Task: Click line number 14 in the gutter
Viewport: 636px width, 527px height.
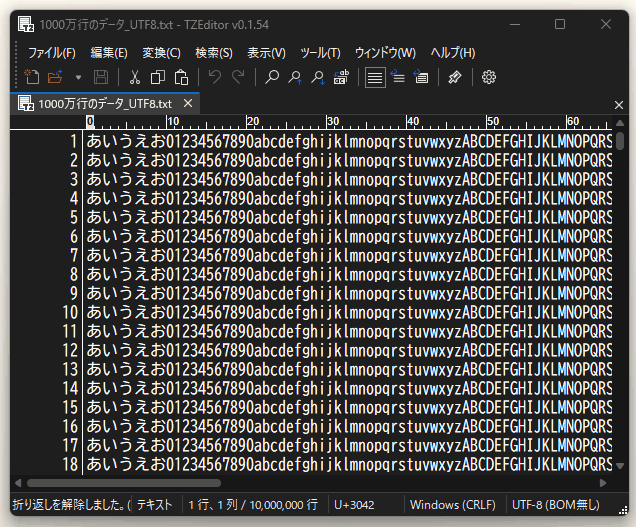Action: coord(70,388)
